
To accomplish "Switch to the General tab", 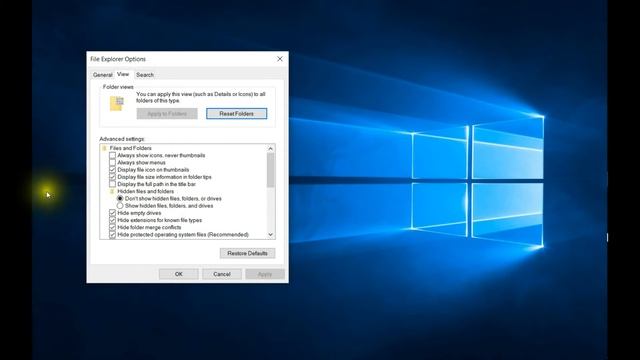I will point(102,75).
